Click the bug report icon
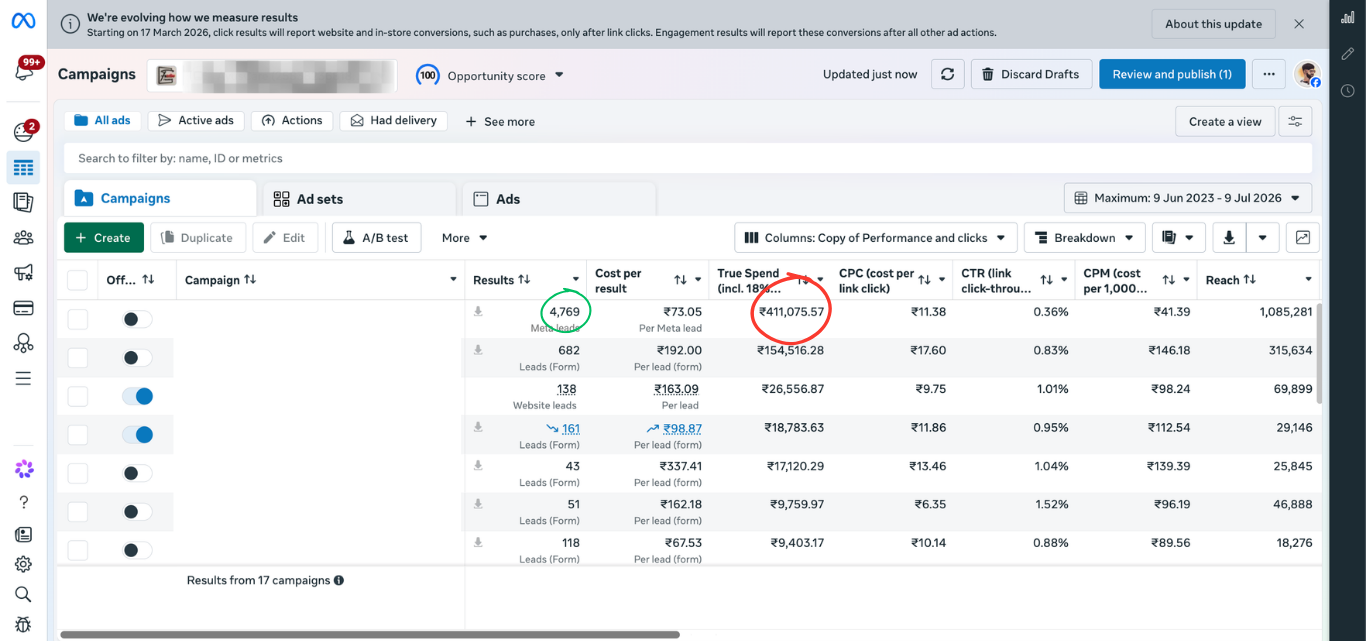The width and height of the screenshot is (1366, 641). (x=24, y=625)
